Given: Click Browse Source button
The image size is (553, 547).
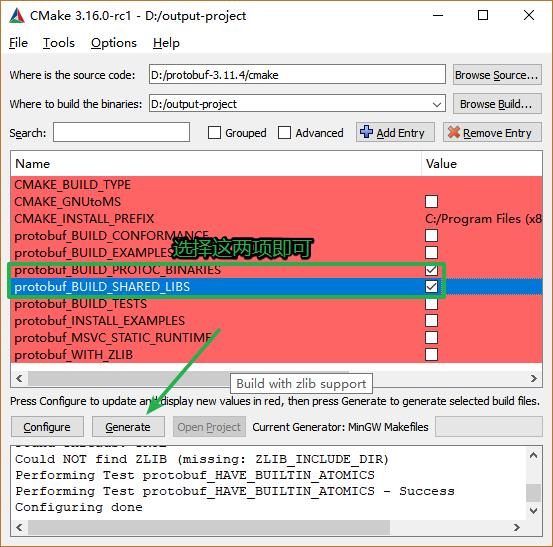Looking at the screenshot, I should point(497,75).
